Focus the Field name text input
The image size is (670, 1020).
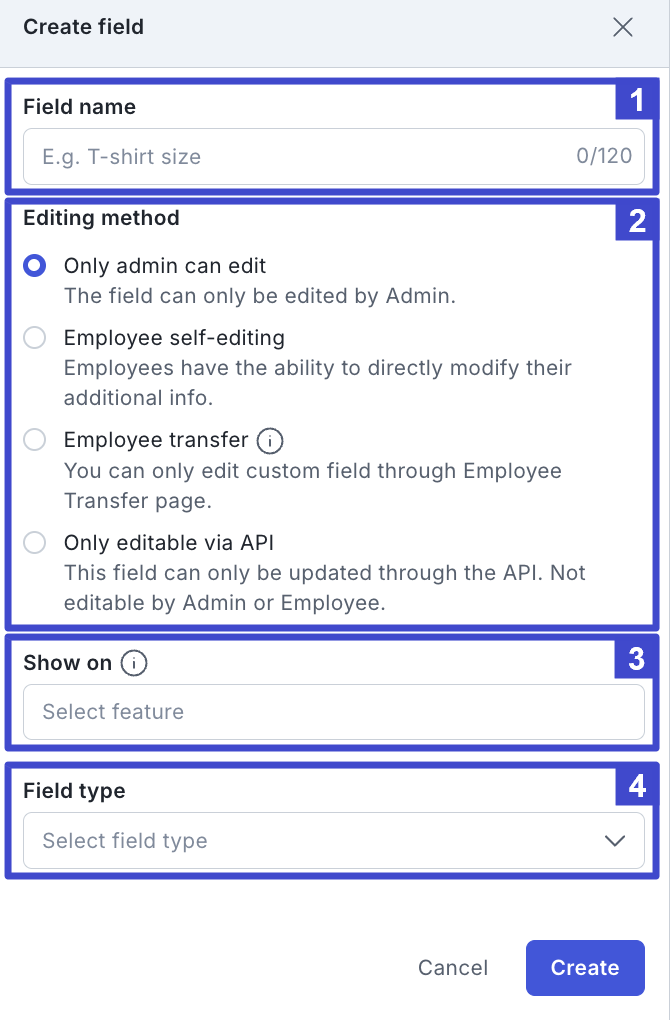pyautogui.click(x=334, y=157)
